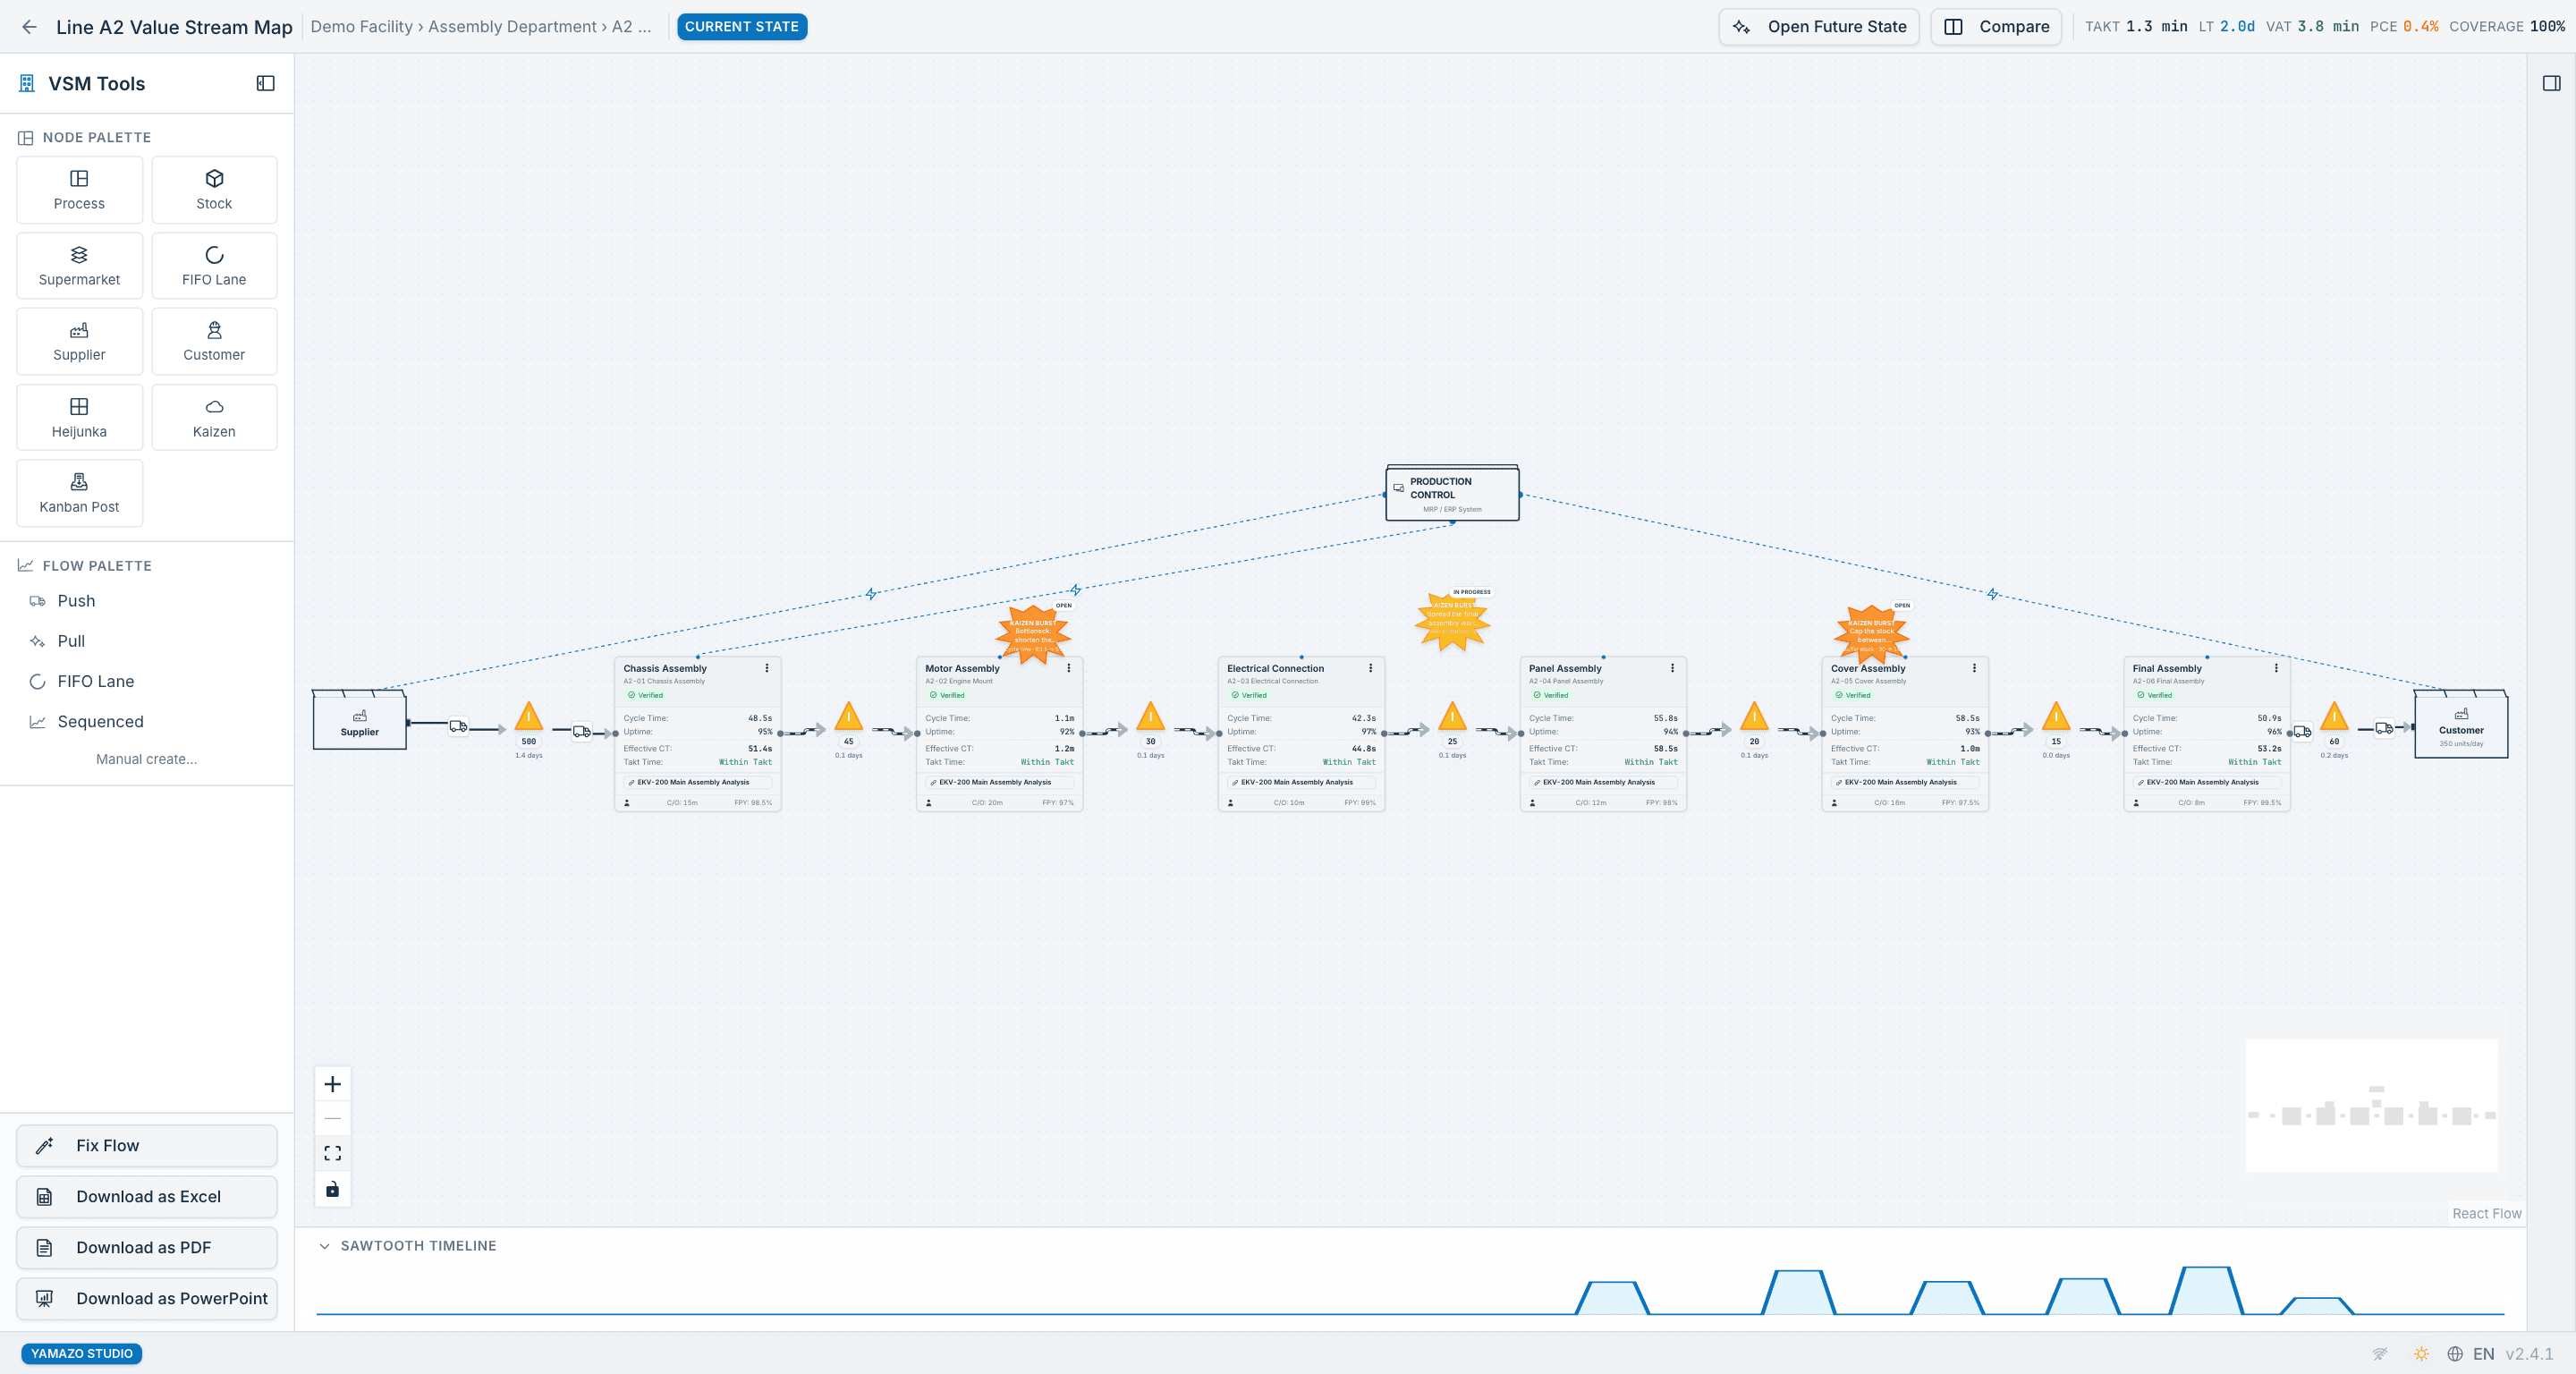Choose FIFO Lane in flow palette

pyautogui.click(x=95, y=682)
